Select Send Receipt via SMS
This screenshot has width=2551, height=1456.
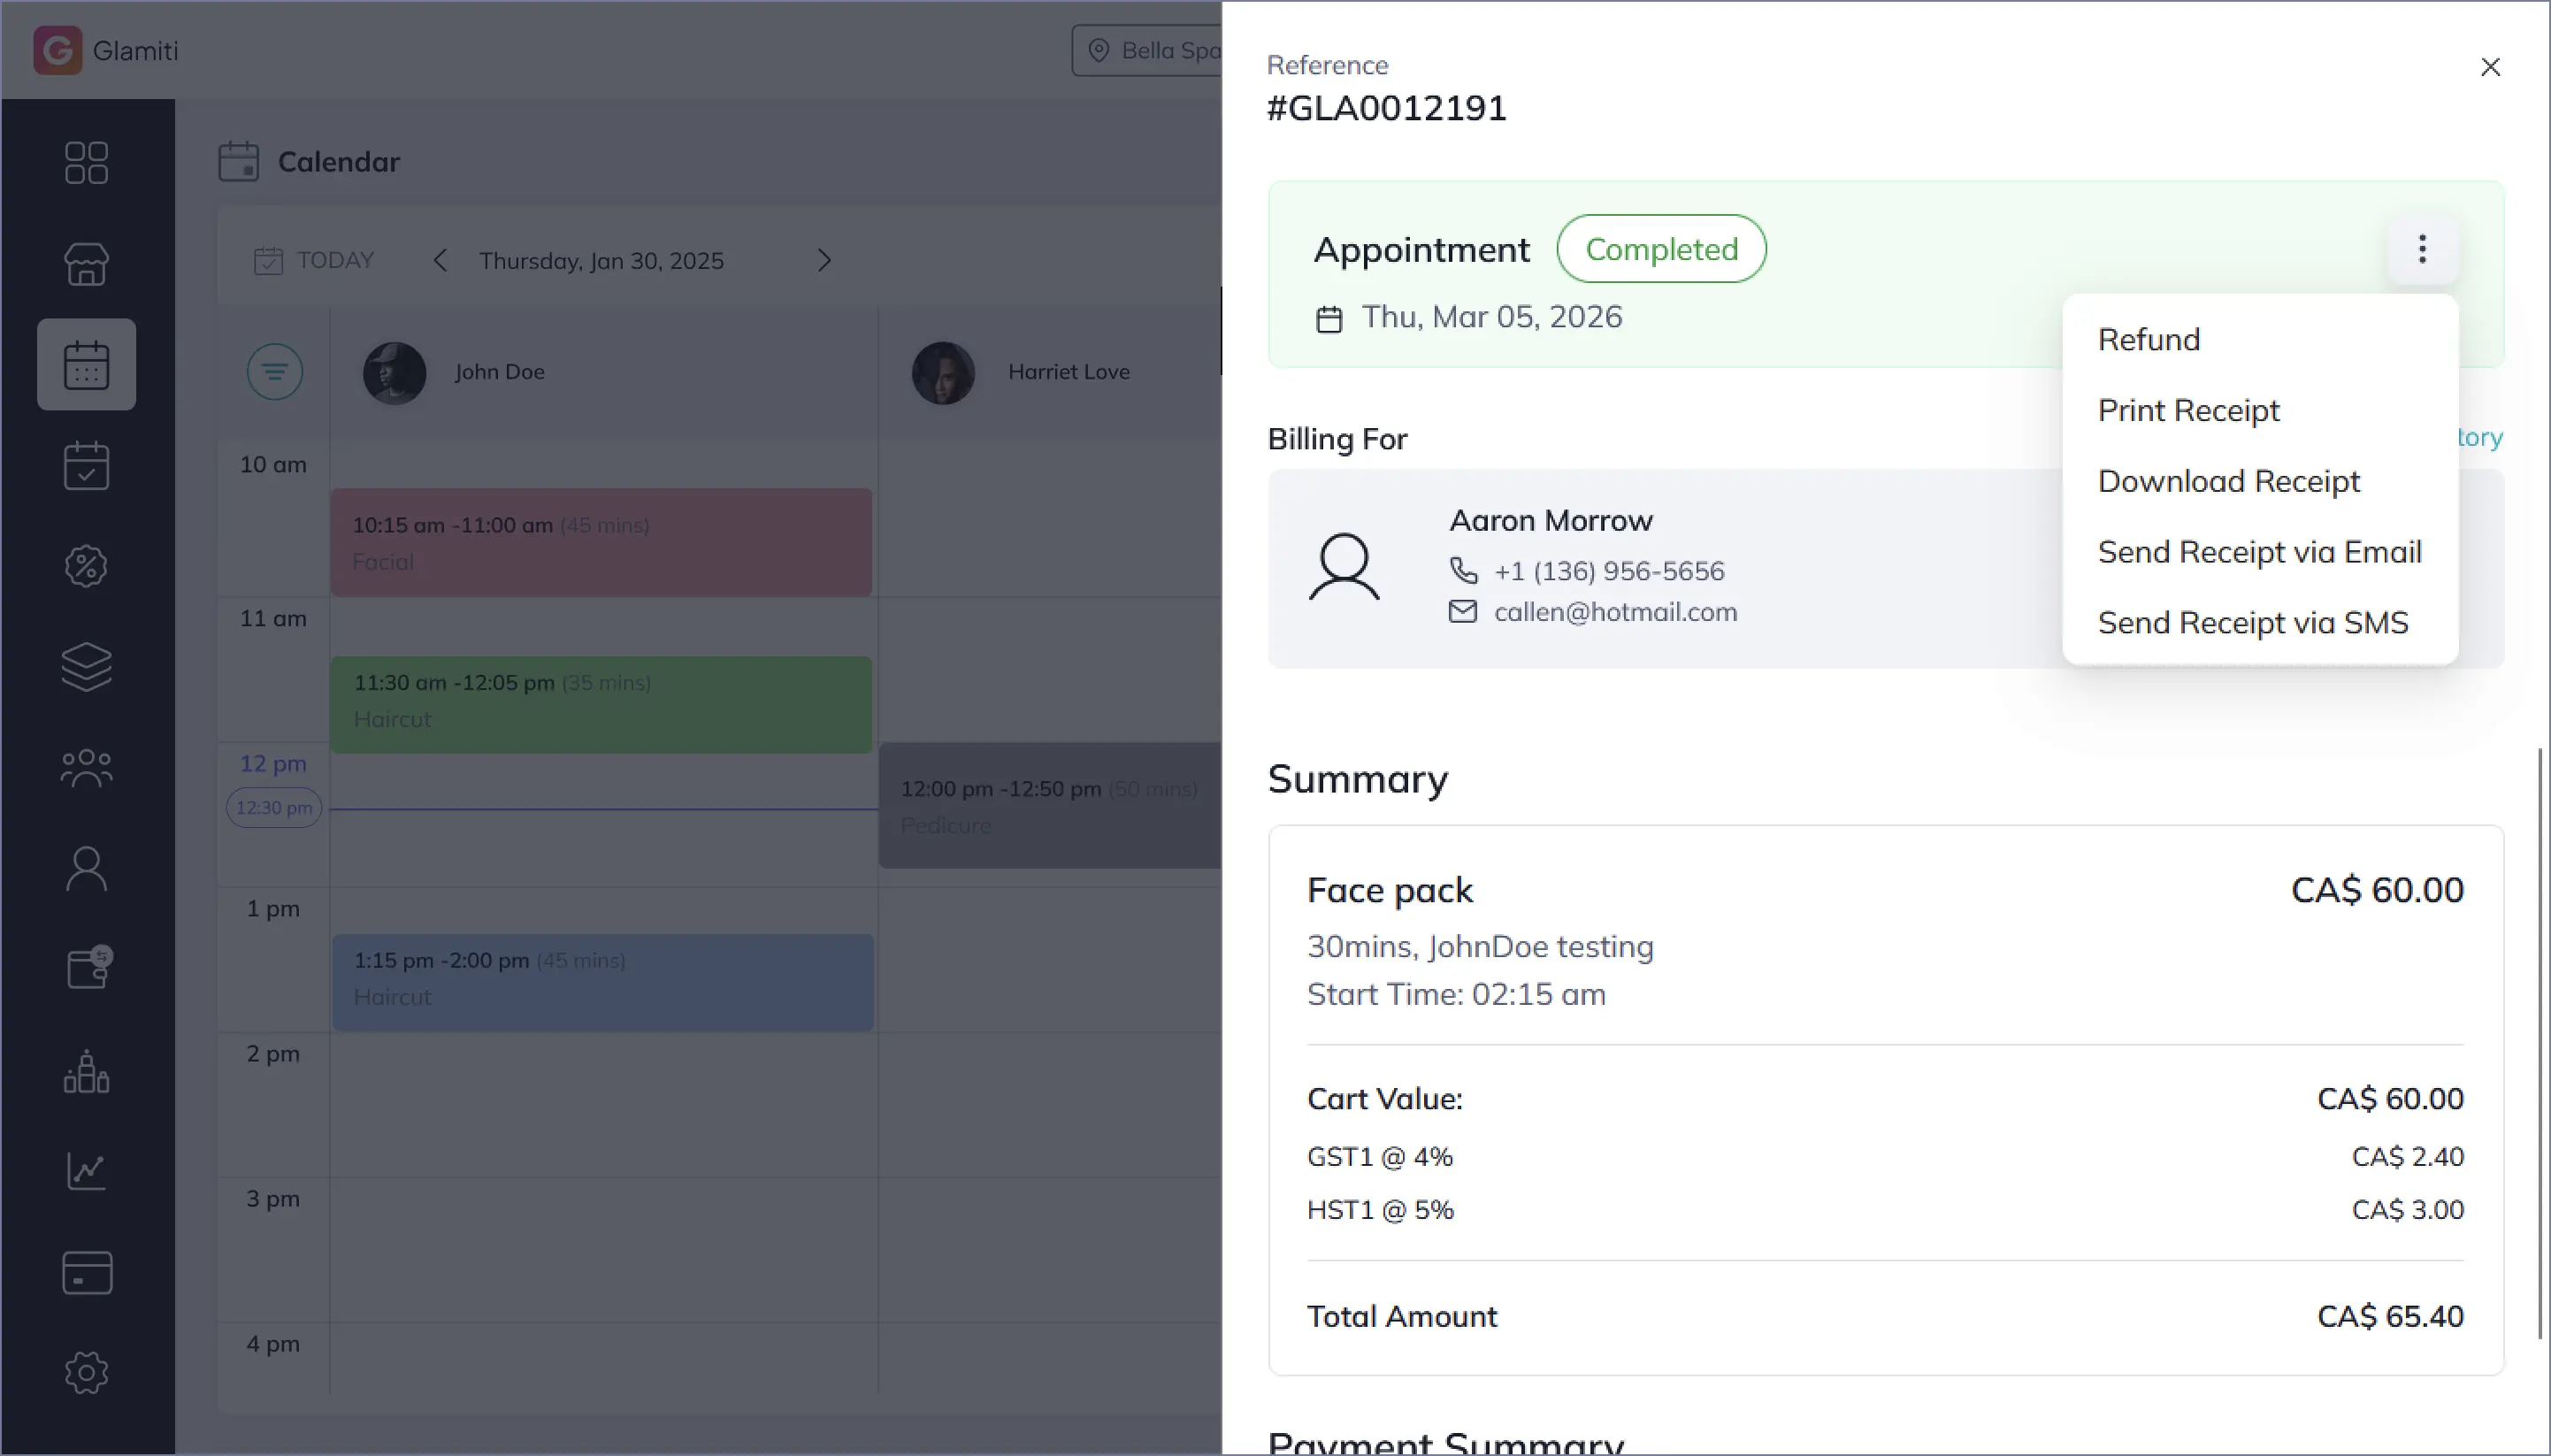(2252, 623)
